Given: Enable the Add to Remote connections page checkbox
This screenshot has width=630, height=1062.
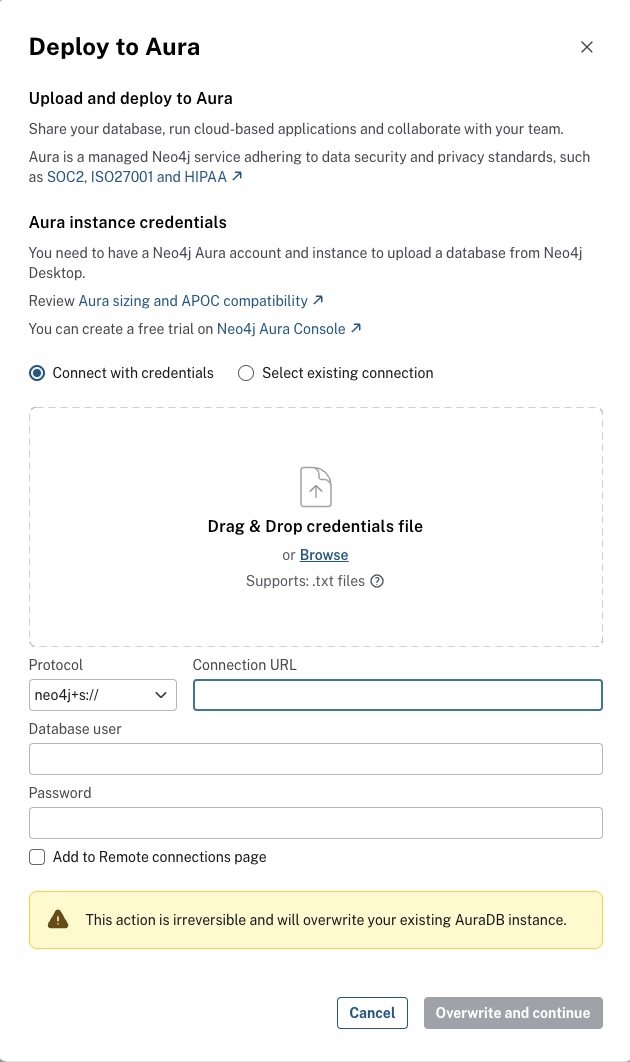Looking at the screenshot, I should click(x=37, y=857).
